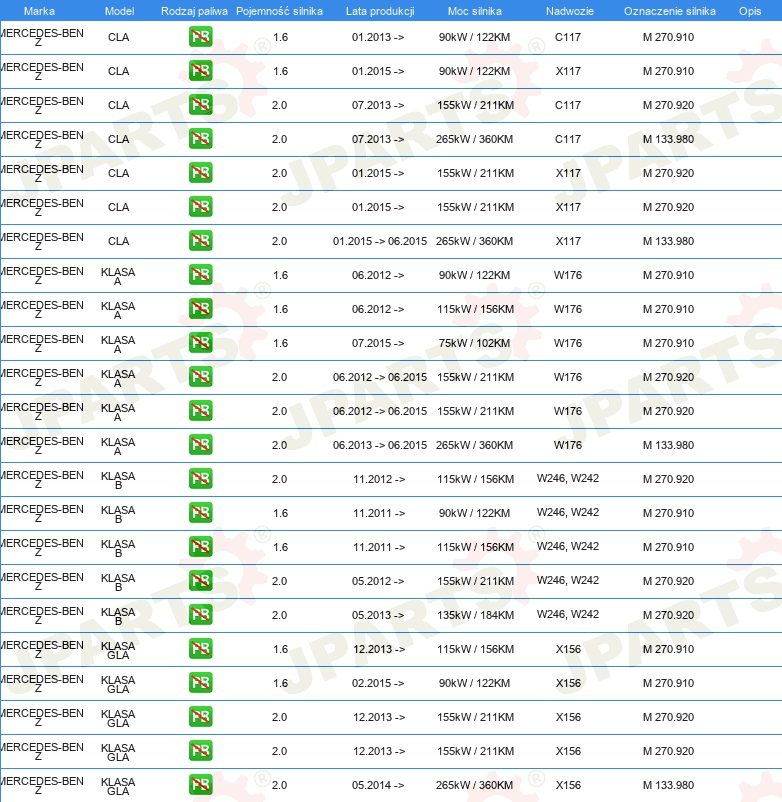This screenshot has width=782, height=802.
Task: Click fuel icon in KLASA A 75kW row
Action: click(200, 343)
